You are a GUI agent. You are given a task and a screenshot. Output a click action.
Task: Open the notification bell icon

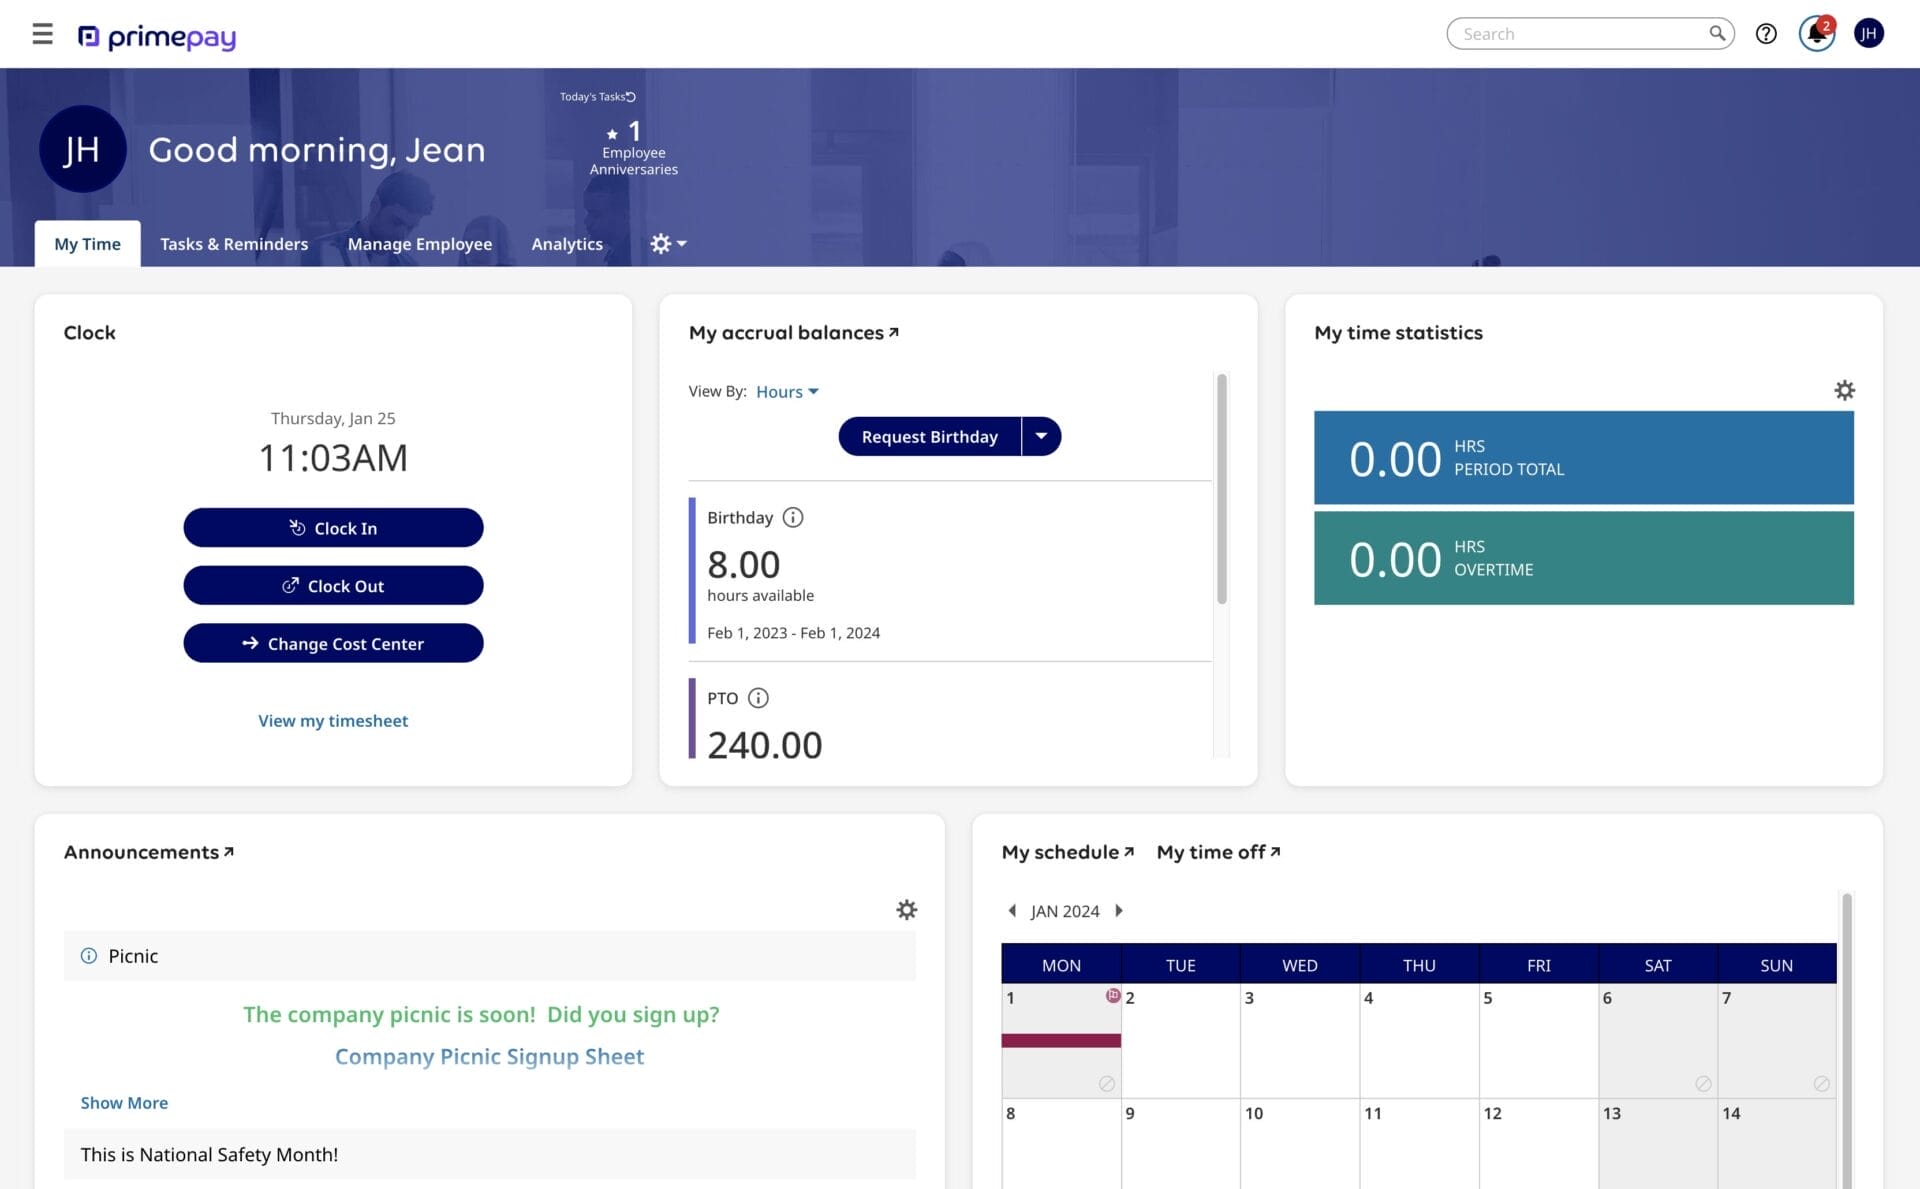1817,33
